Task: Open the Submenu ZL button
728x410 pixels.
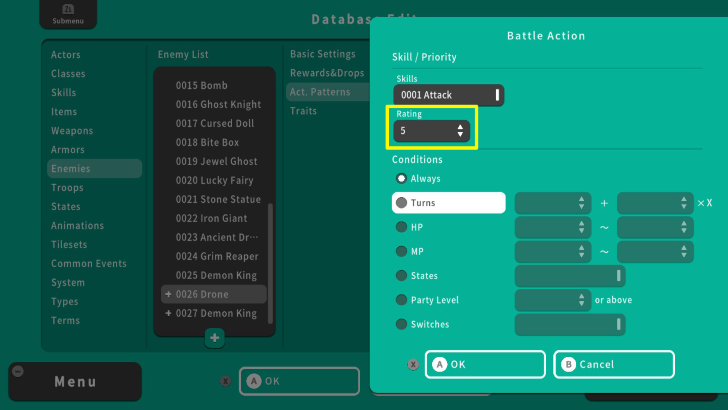Action: point(68,14)
